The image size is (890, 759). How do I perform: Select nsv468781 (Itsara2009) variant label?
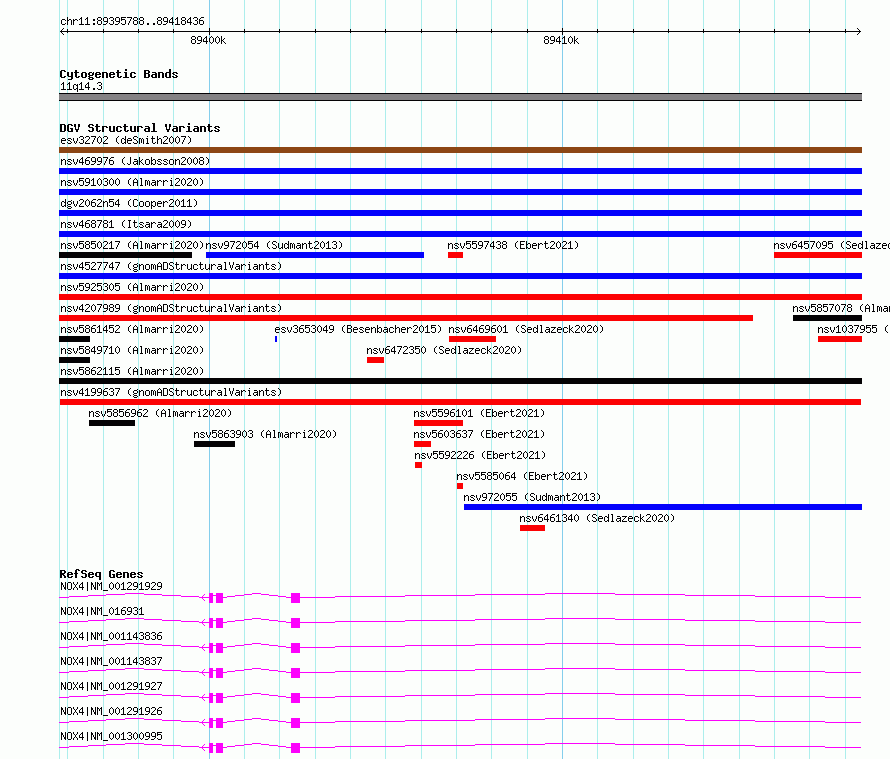126,224
